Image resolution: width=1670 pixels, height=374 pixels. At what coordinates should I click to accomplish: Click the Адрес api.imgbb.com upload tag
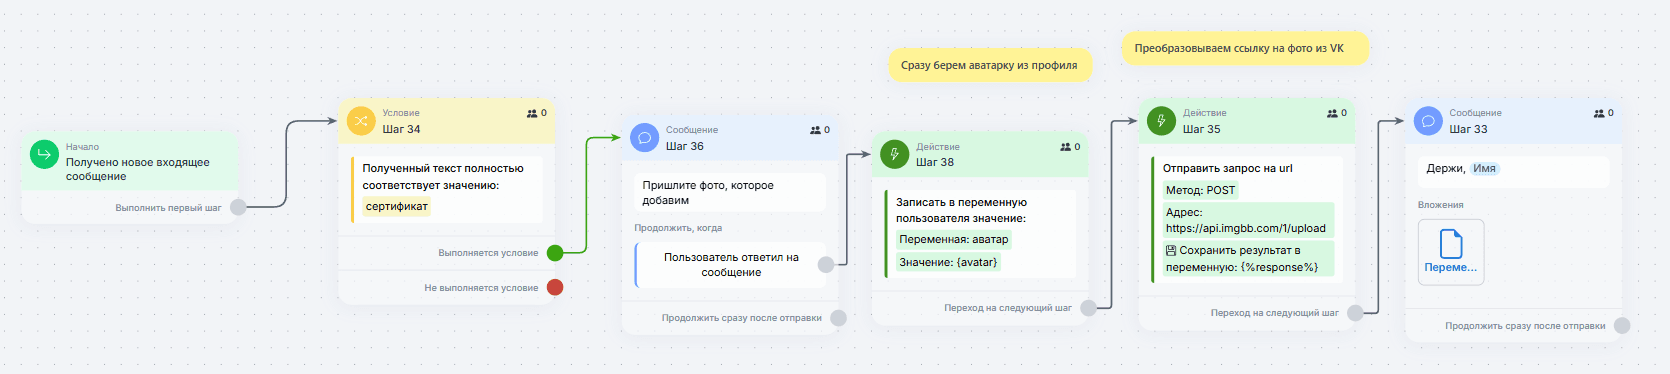pos(1247,220)
